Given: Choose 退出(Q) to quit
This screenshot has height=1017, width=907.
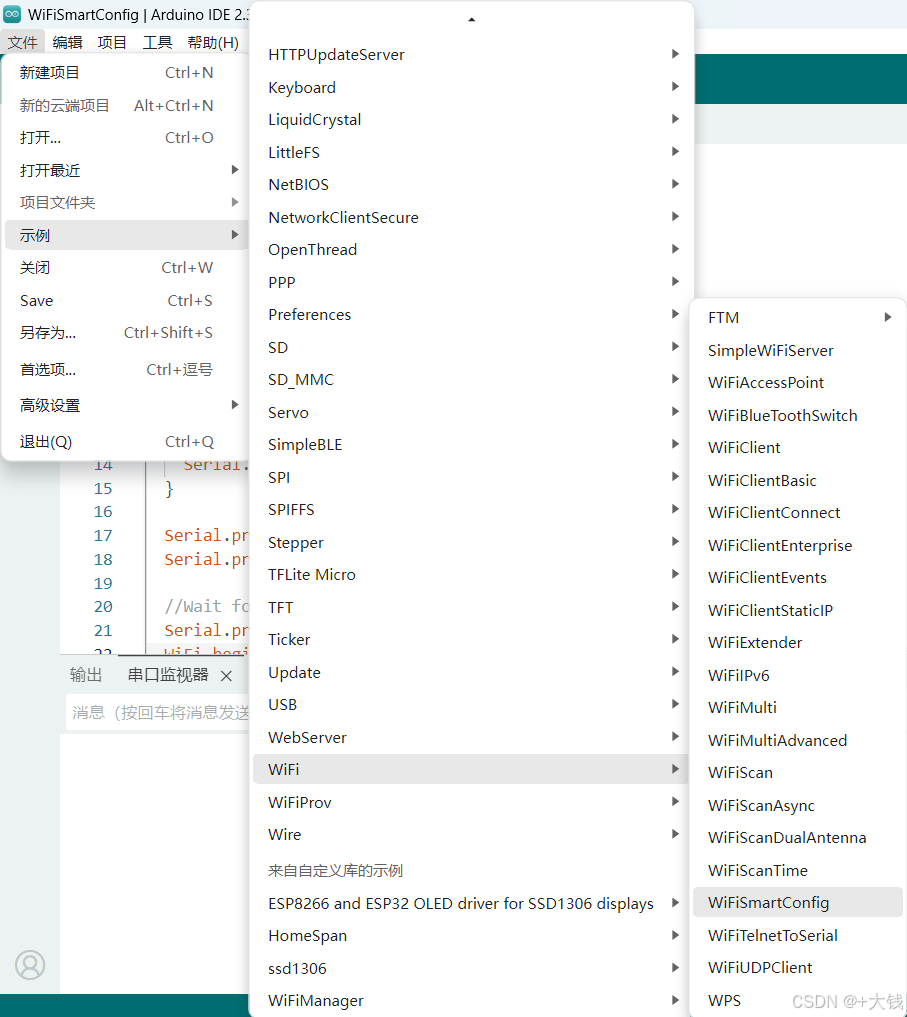Looking at the screenshot, I should pyautogui.click(x=127, y=442).
